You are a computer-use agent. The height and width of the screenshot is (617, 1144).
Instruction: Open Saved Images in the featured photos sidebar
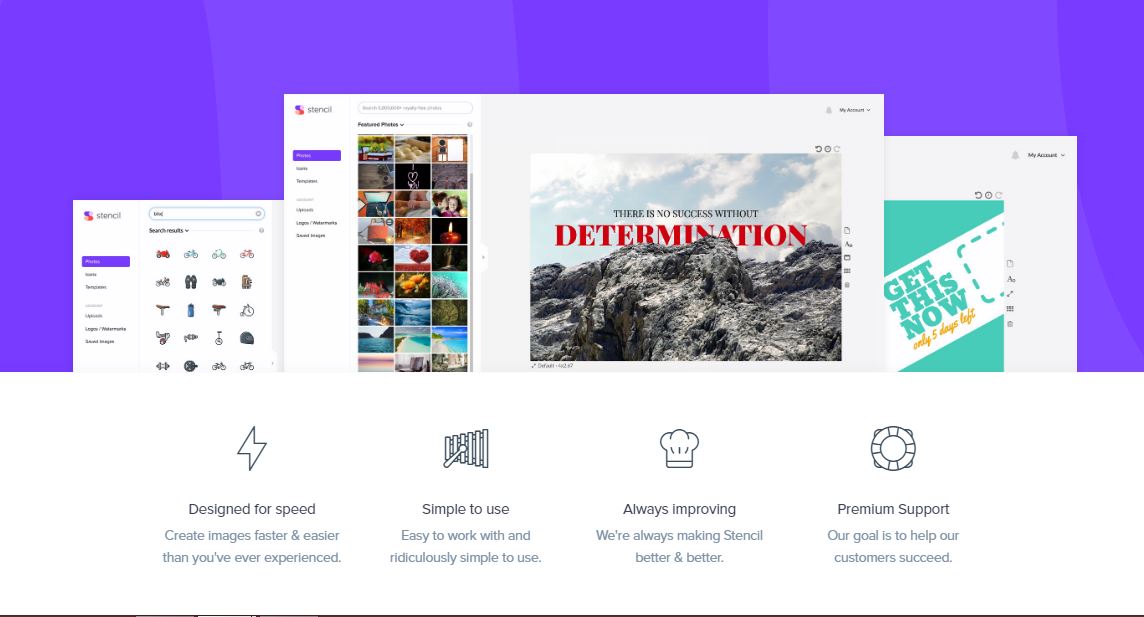tap(310, 236)
